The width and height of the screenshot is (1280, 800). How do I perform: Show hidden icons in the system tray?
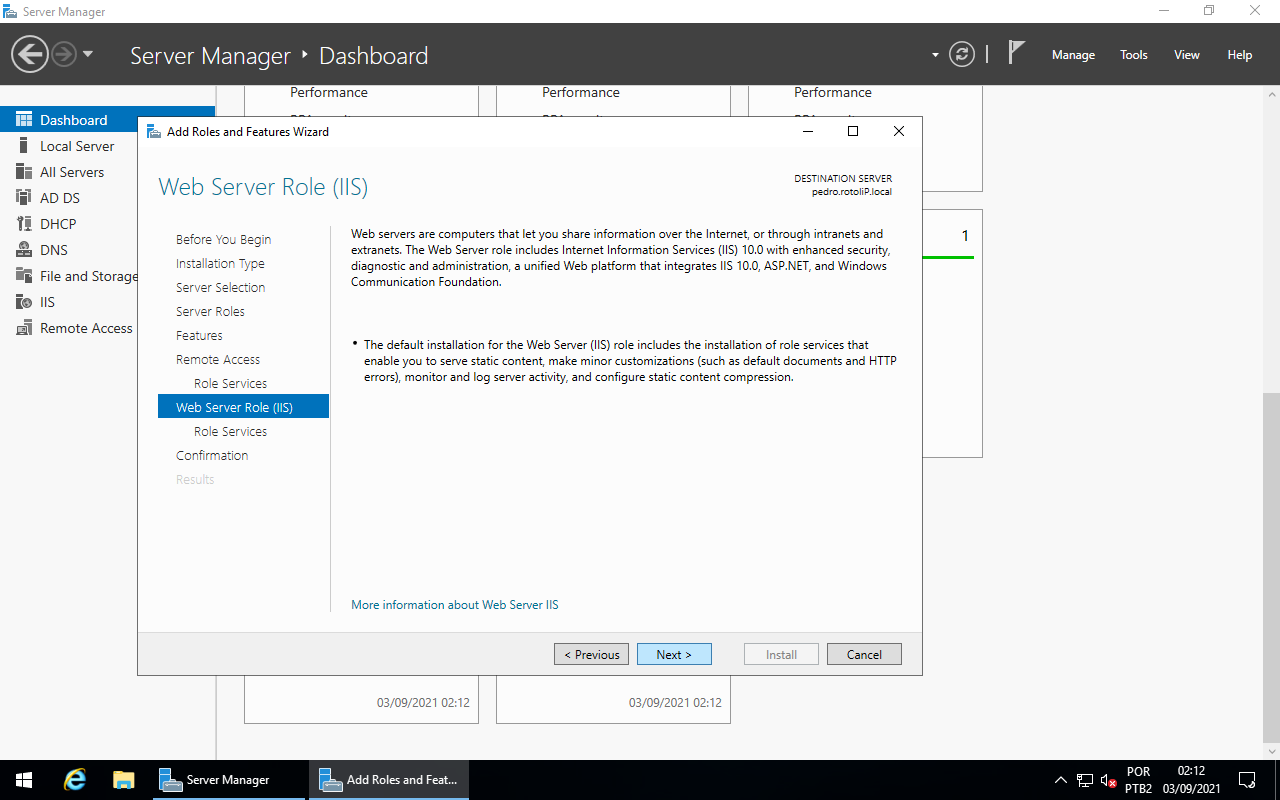[1060, 779]
